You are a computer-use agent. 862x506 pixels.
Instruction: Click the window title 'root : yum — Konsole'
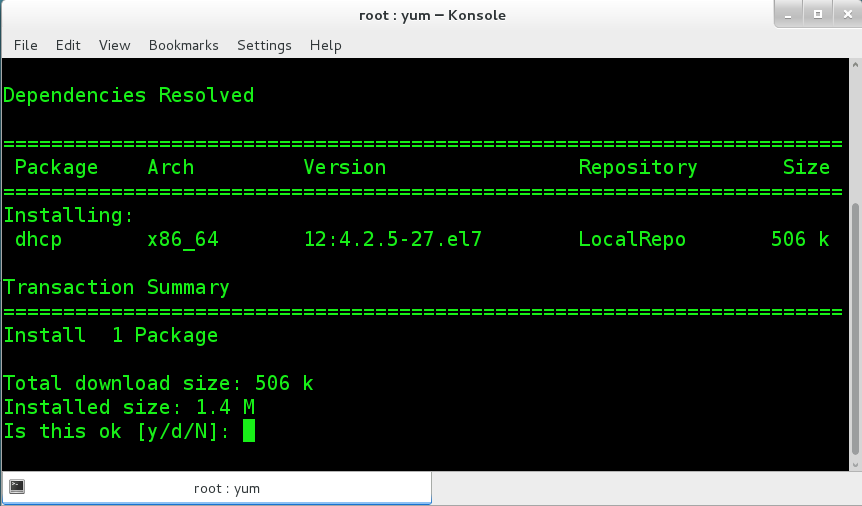point(432,15)
